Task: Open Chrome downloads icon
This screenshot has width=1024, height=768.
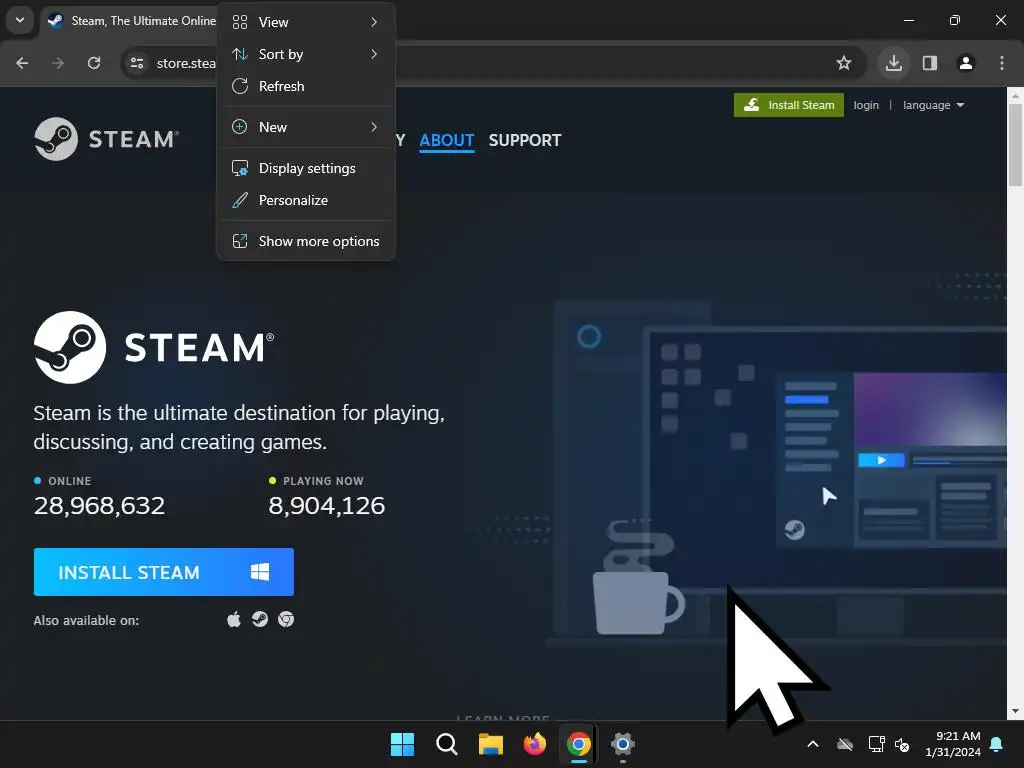Action: coord(893,63)
